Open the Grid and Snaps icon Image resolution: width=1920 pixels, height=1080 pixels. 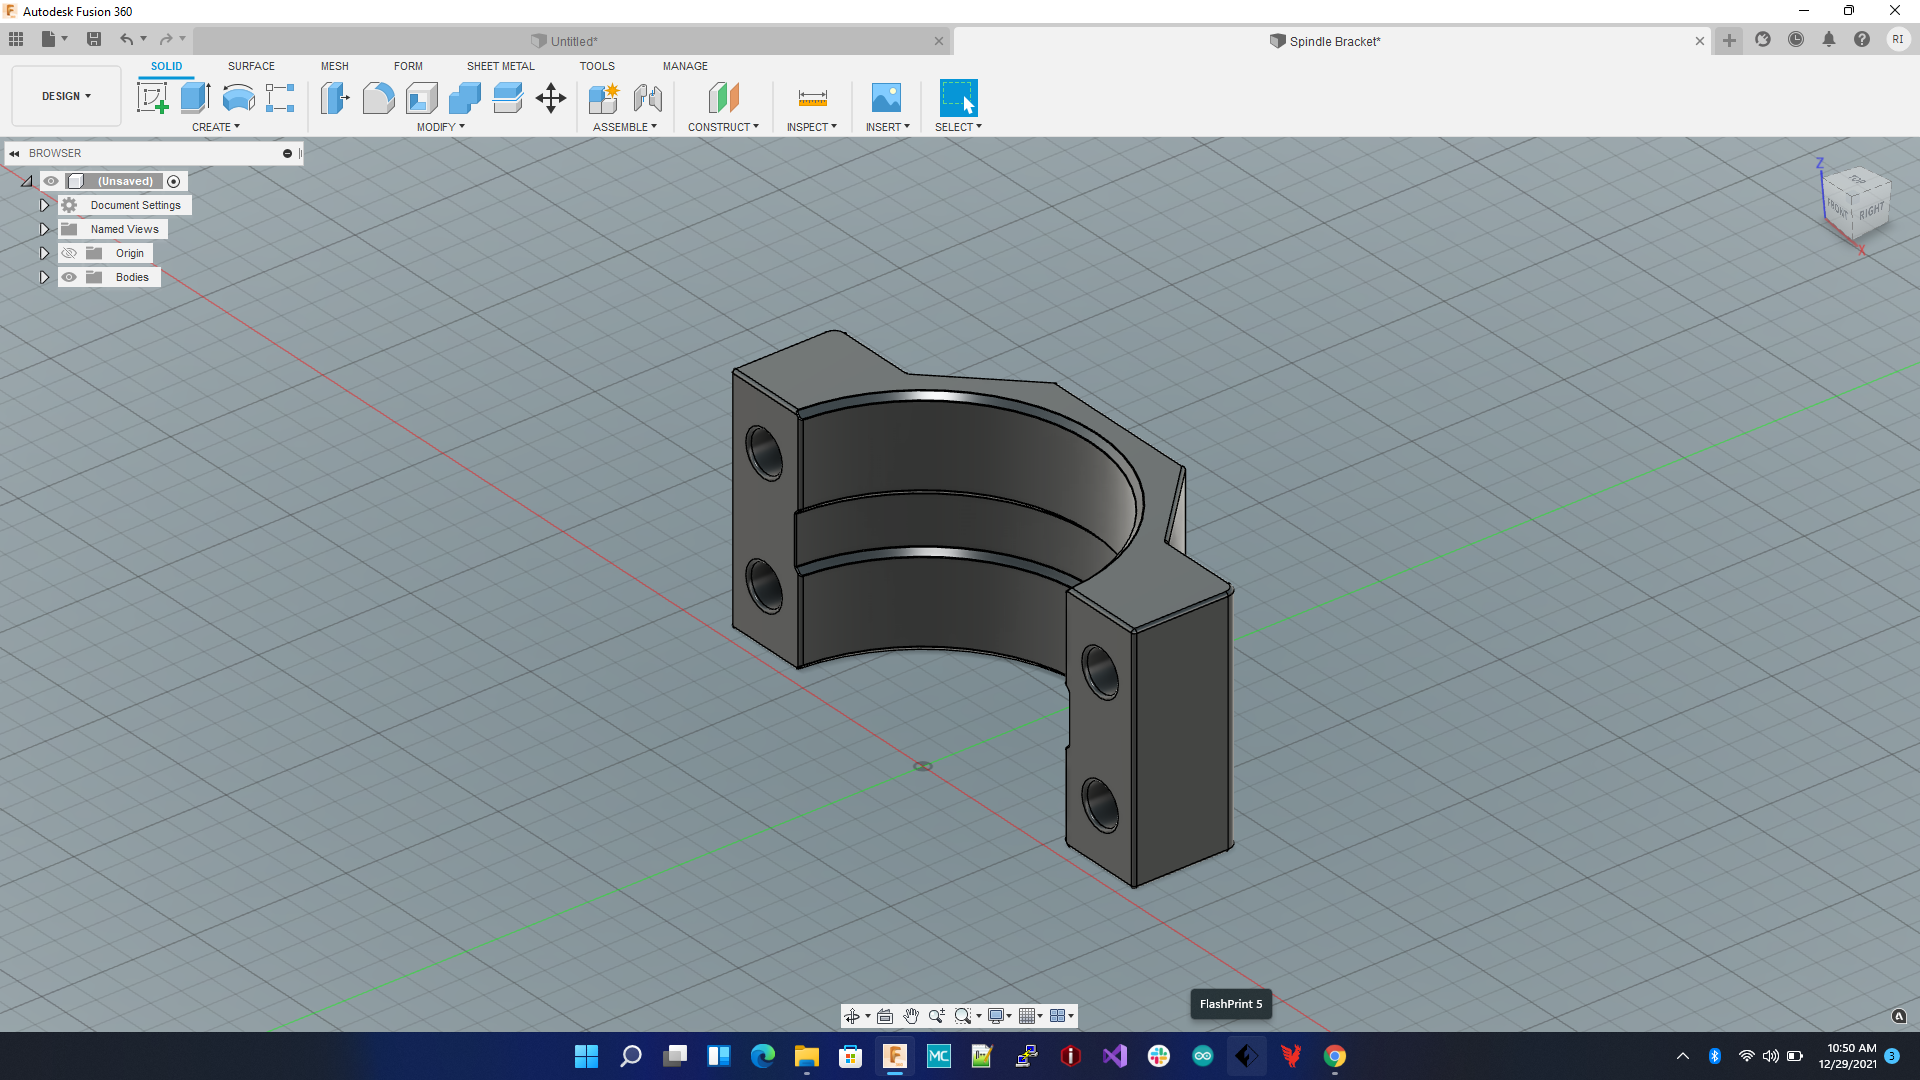pos(1027,1016)
